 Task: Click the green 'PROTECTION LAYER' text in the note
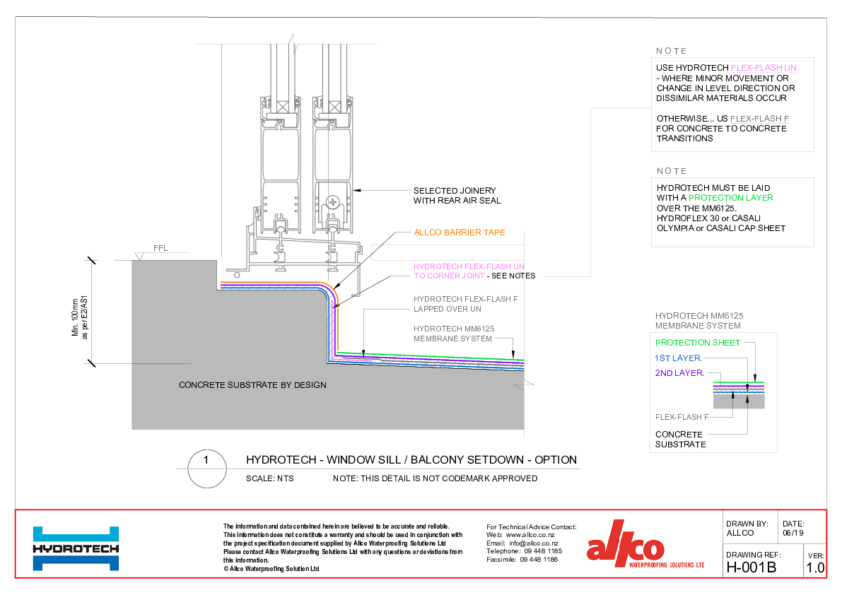[731, 198]
